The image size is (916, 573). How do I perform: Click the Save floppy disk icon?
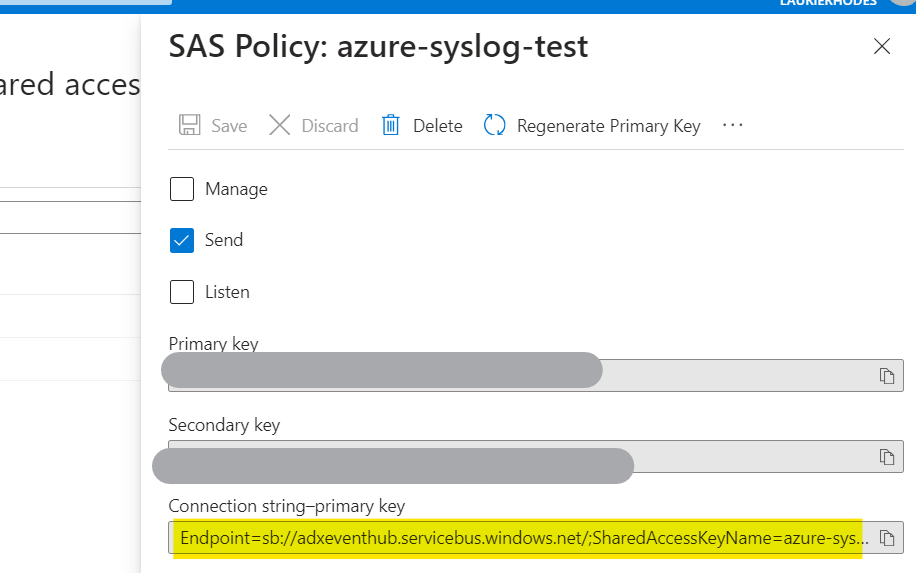coord(189,125)
